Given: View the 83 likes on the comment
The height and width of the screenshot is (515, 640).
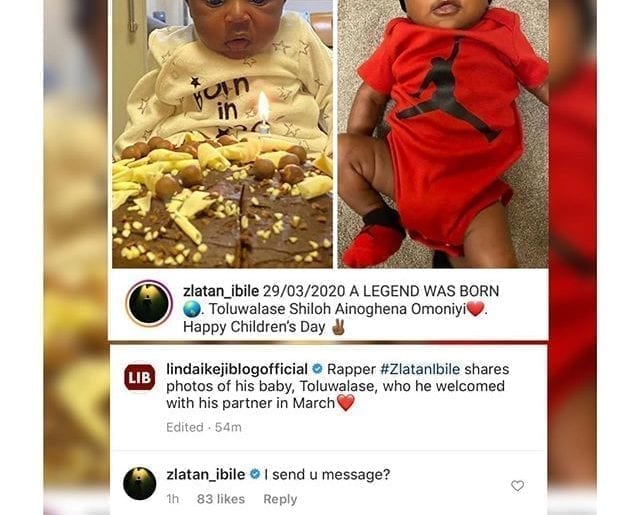Looking at the screenshot, I should 221,499.
